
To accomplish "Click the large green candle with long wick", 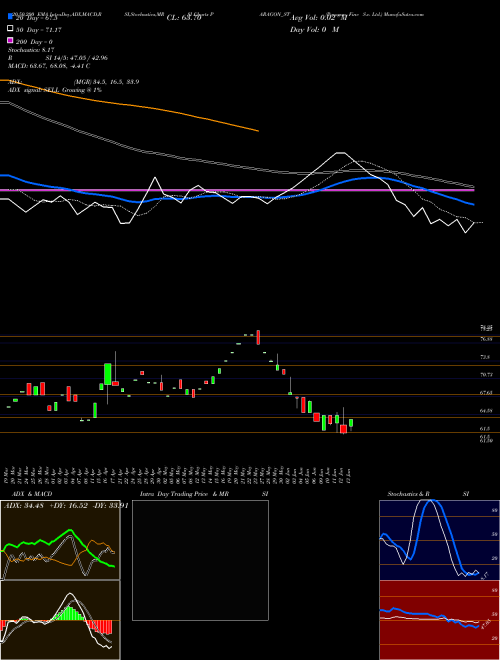I will click(108, 374).
